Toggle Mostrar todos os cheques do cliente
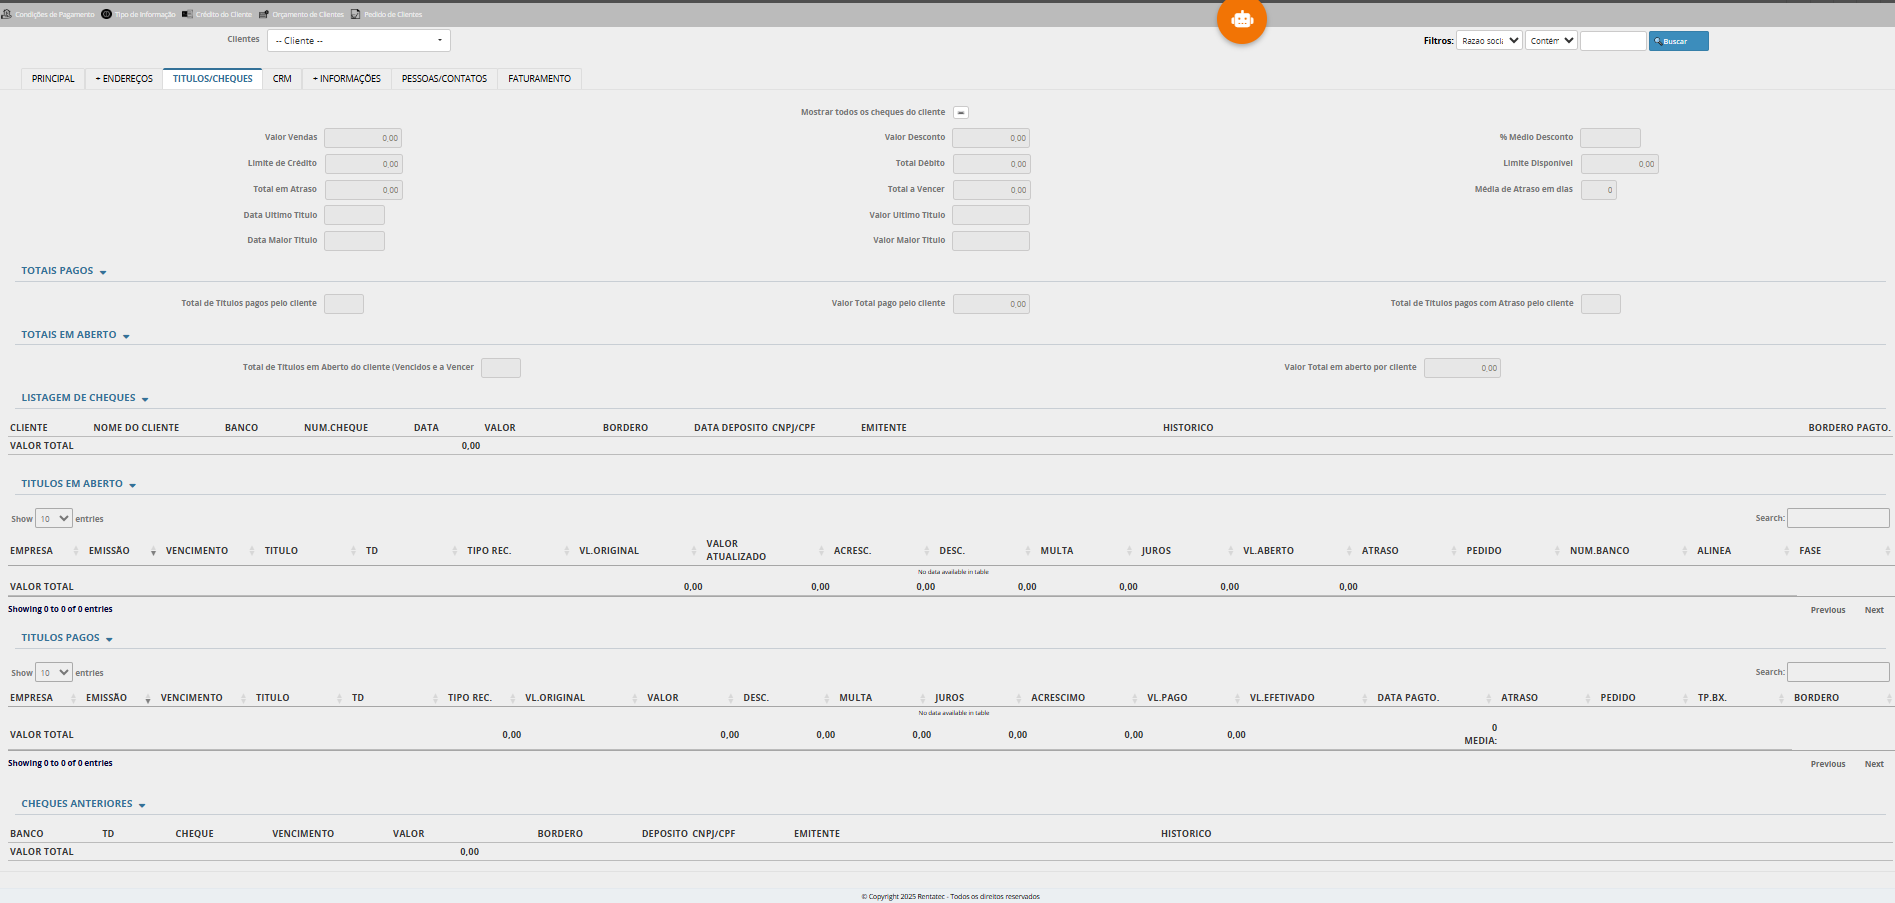The image size is (1895, 903). (x=960, y=113)
